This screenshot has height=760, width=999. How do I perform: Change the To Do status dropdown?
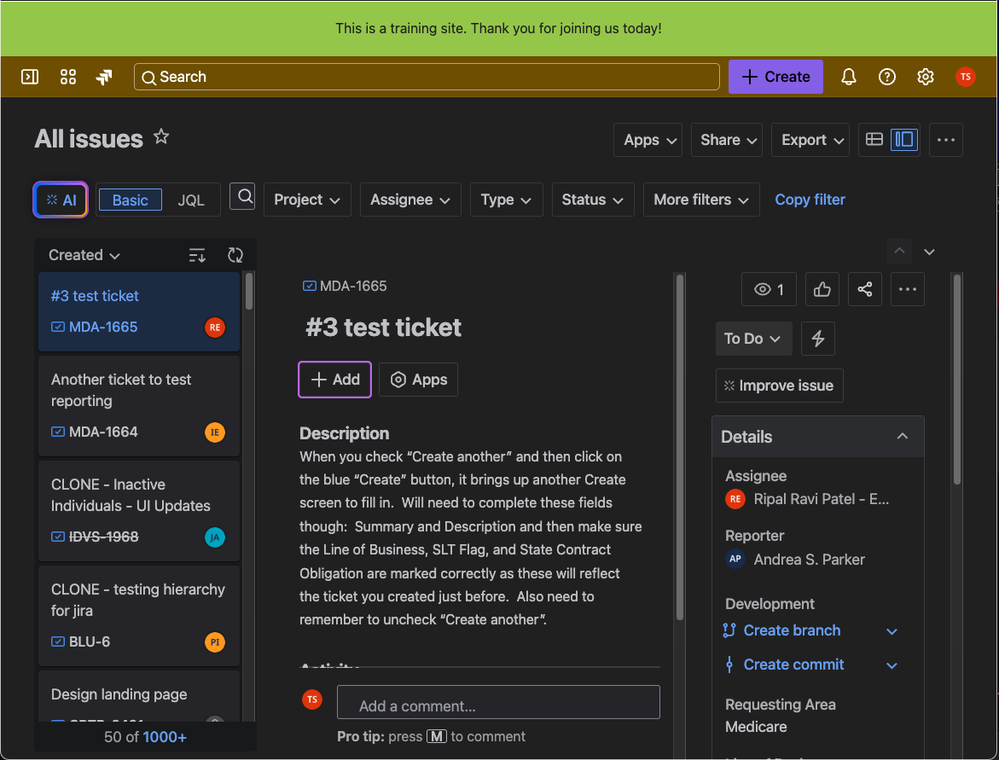click(754, 338)
